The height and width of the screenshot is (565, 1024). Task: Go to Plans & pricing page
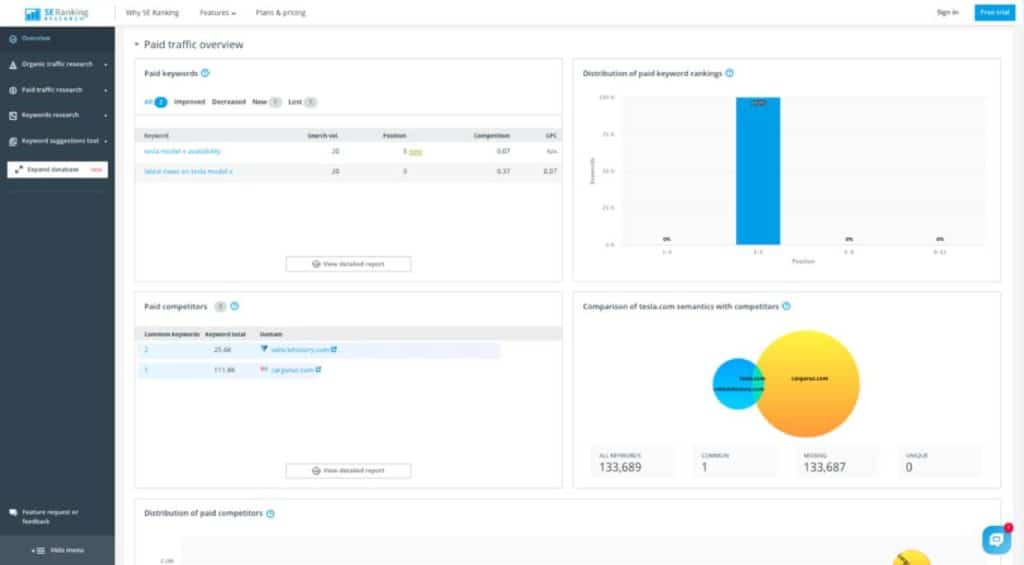click(x=279, y=13)
